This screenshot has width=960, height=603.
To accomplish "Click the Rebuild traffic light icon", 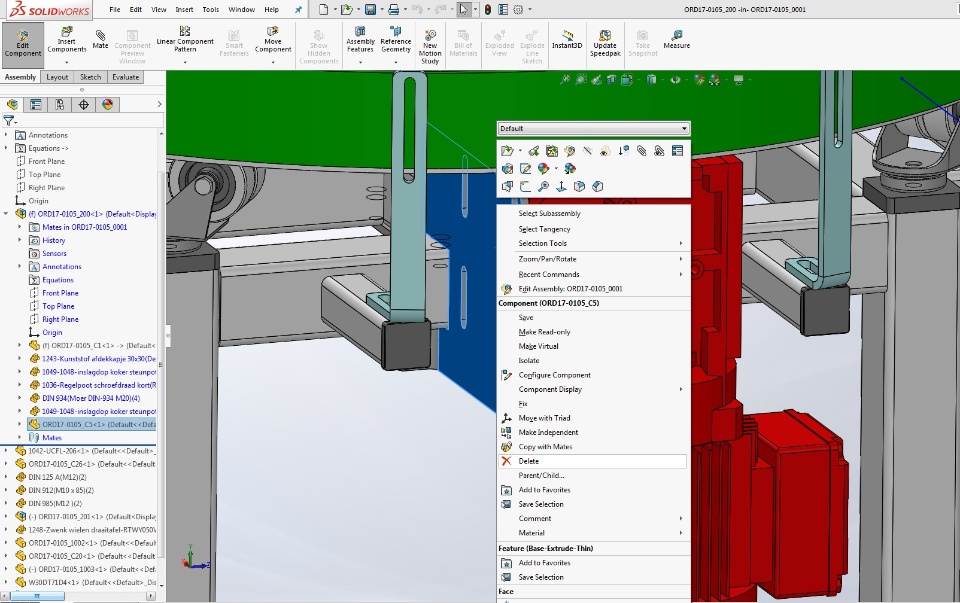I will (x=488, y=9).
